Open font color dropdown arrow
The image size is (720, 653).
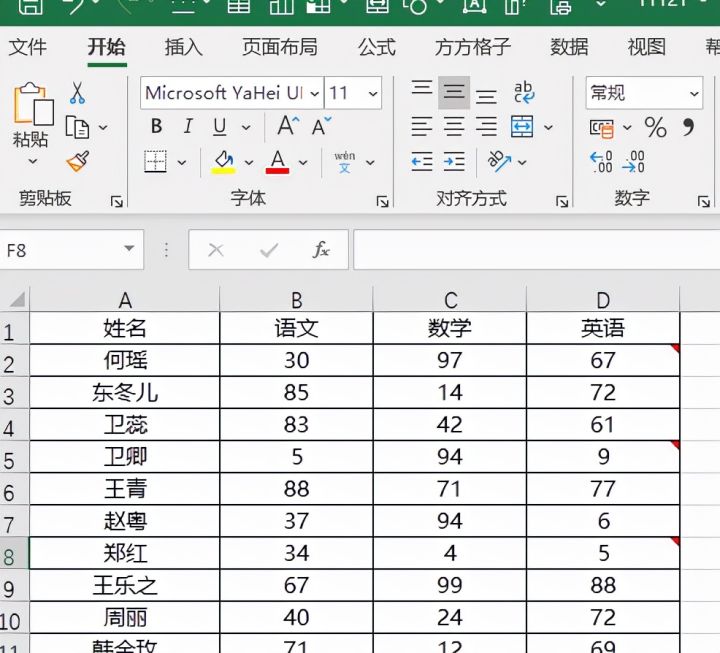click(x=303, y=163)
